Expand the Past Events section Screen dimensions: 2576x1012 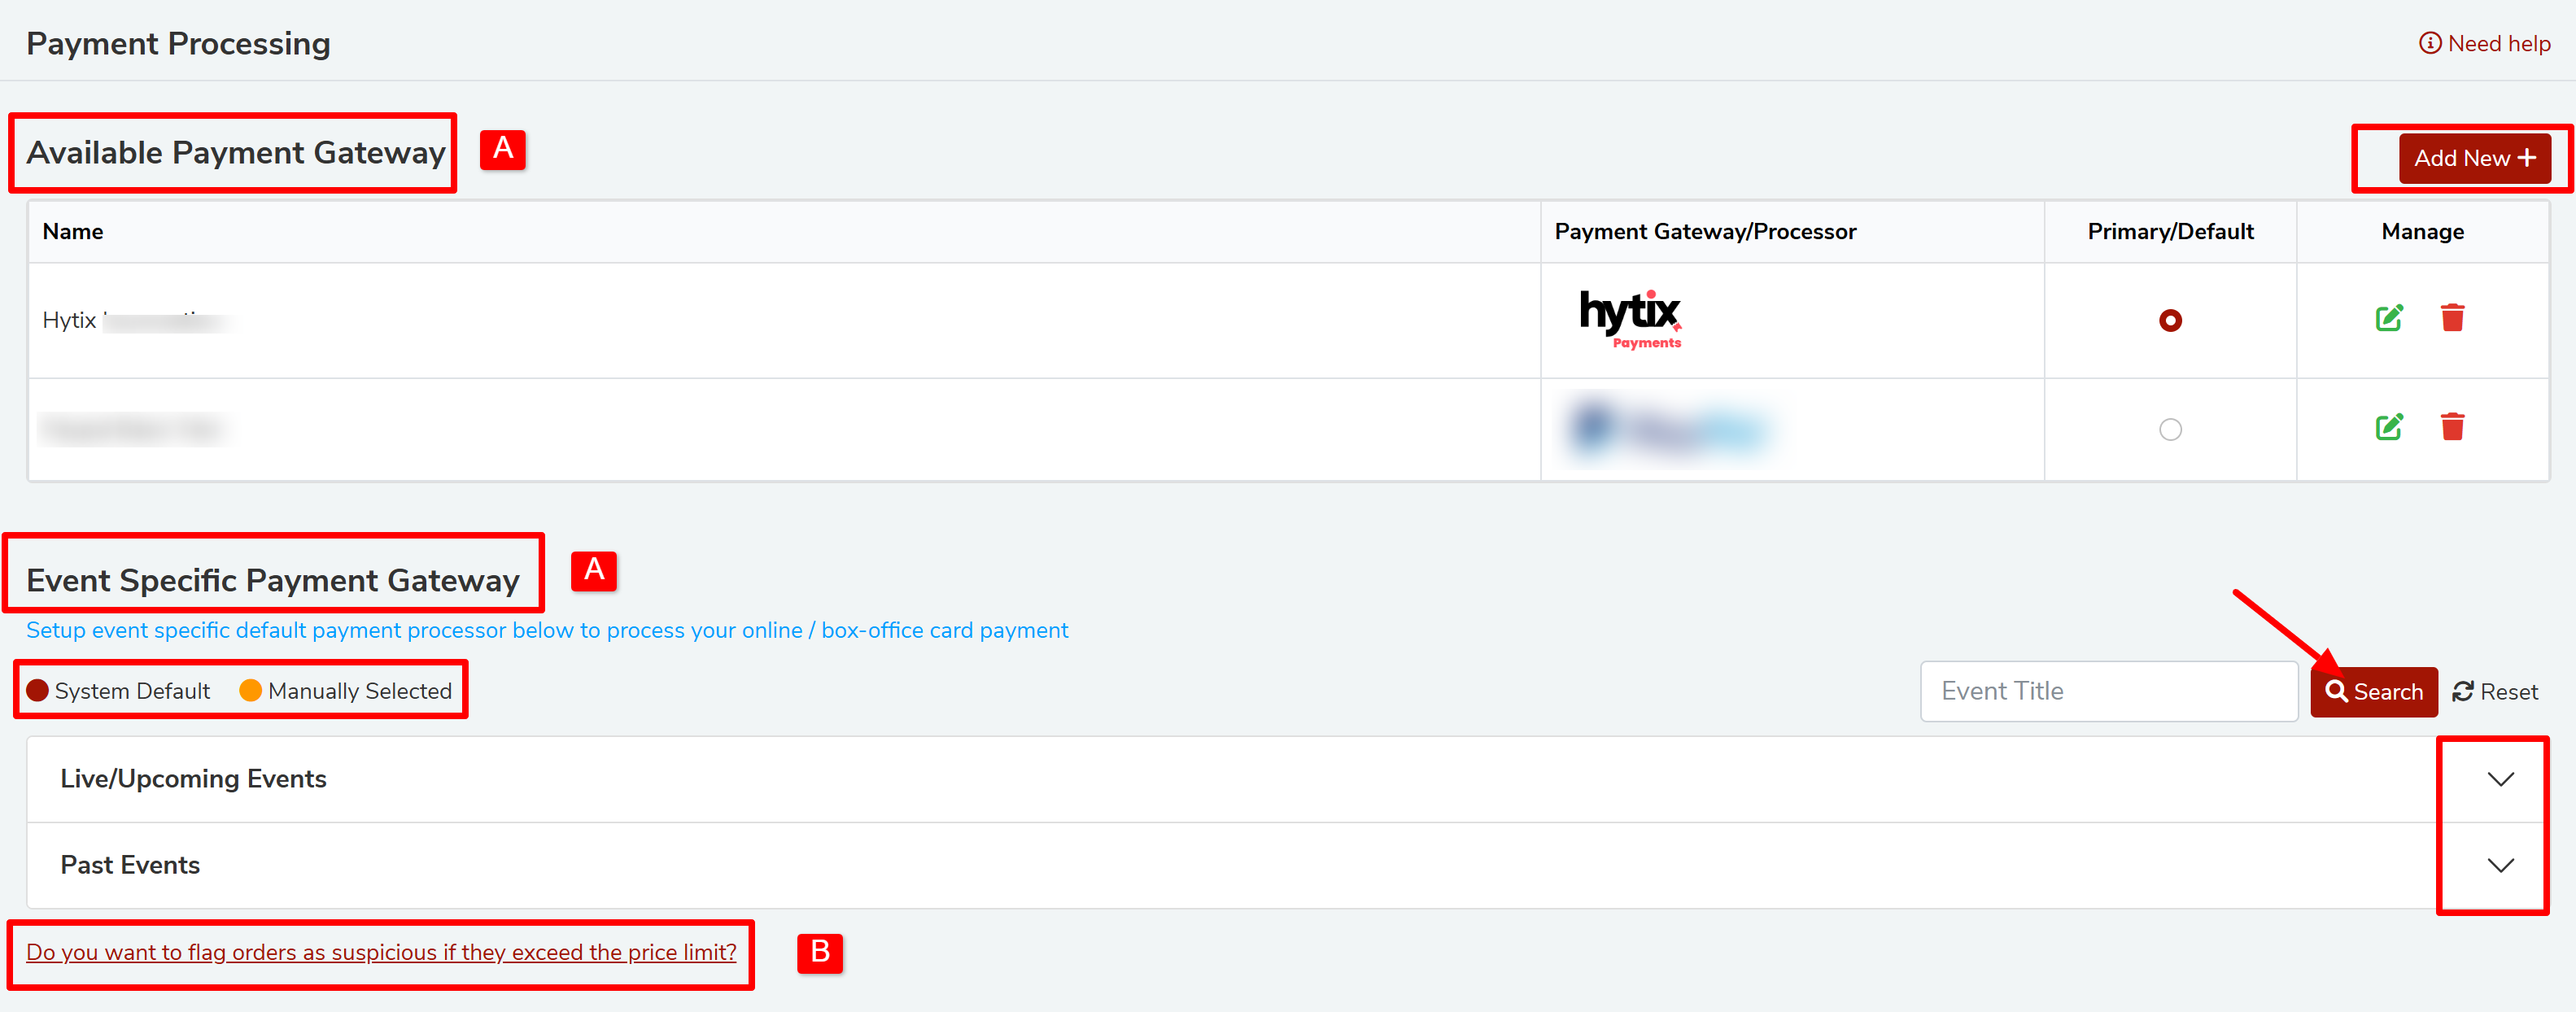point(2500,866)
